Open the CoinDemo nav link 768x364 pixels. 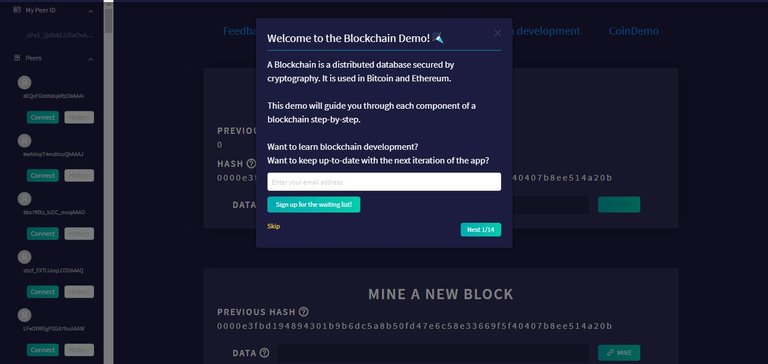633,31
